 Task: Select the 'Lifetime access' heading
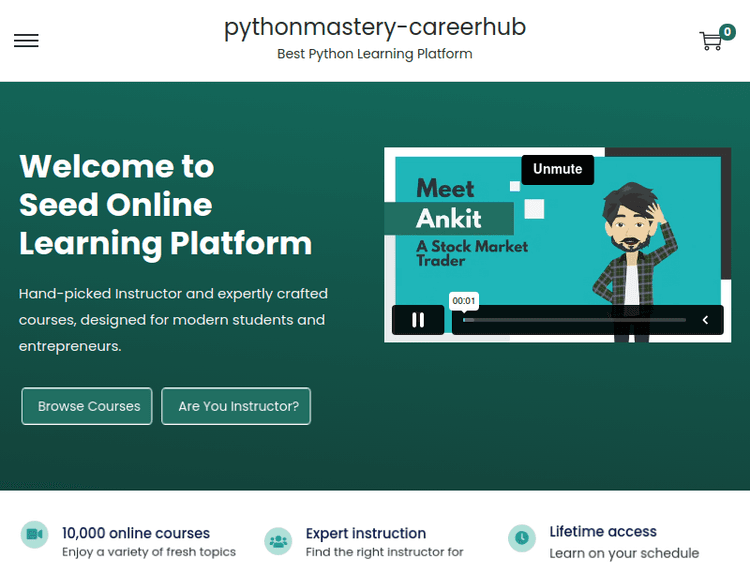pos(603,531)
